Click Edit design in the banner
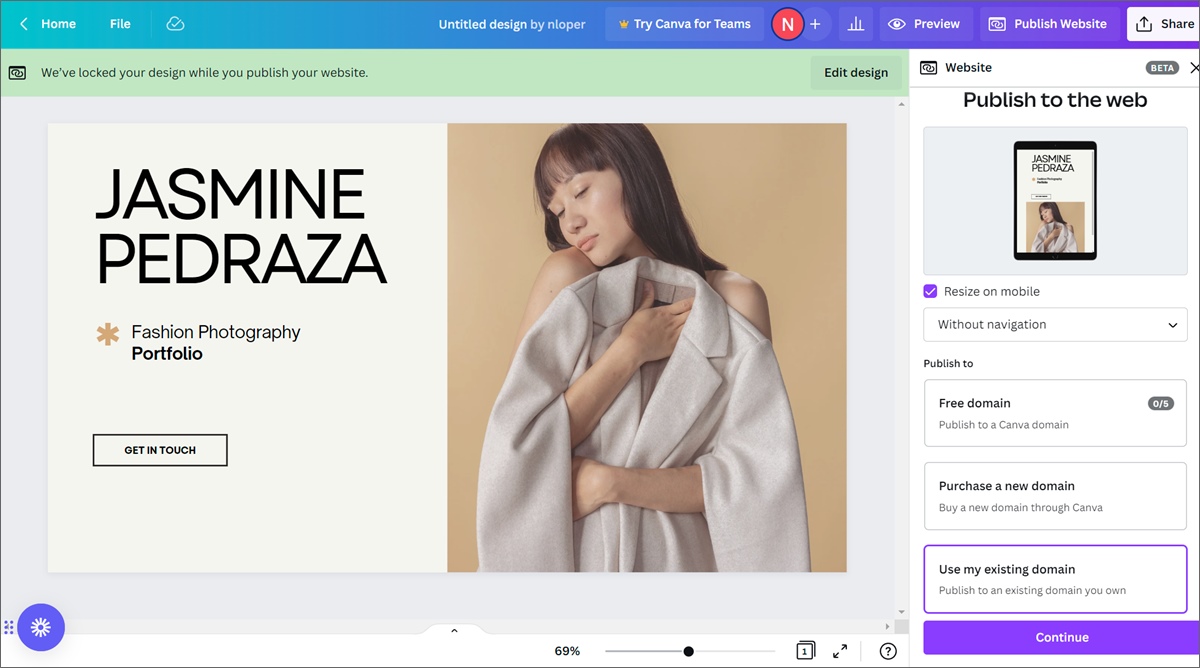The image size is (1200, 668). pos(855,72)
